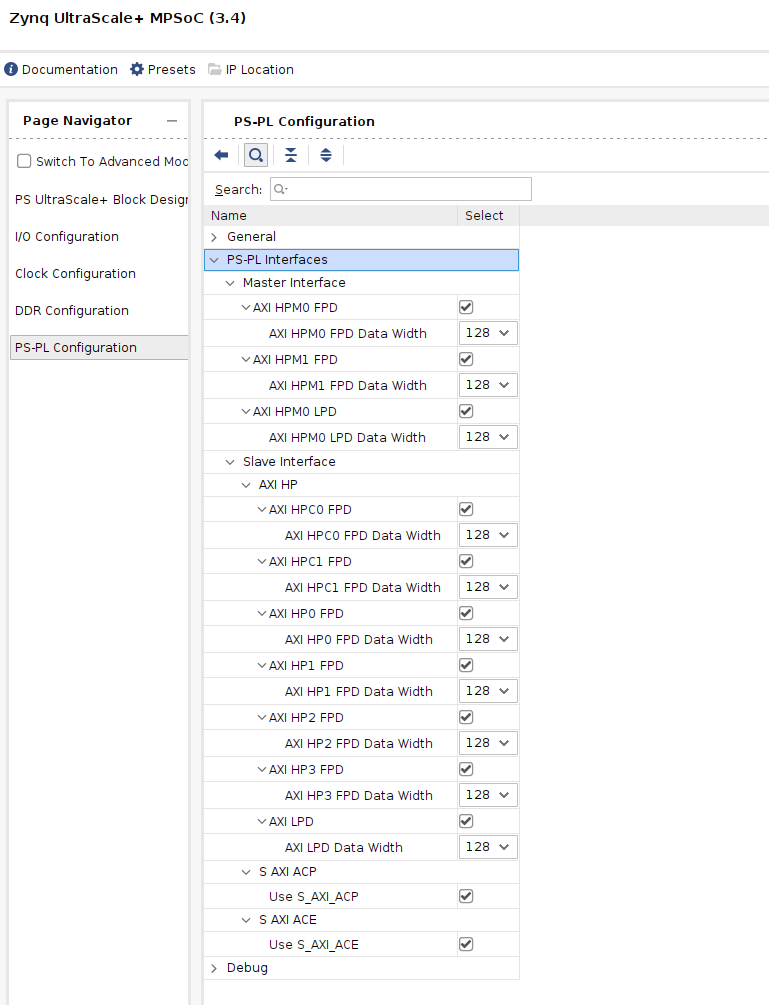Disable the AXI HP3 FPD checkbox
Image resolution: width=769 pixels, height=1005 pixels.
pos(466,768)
